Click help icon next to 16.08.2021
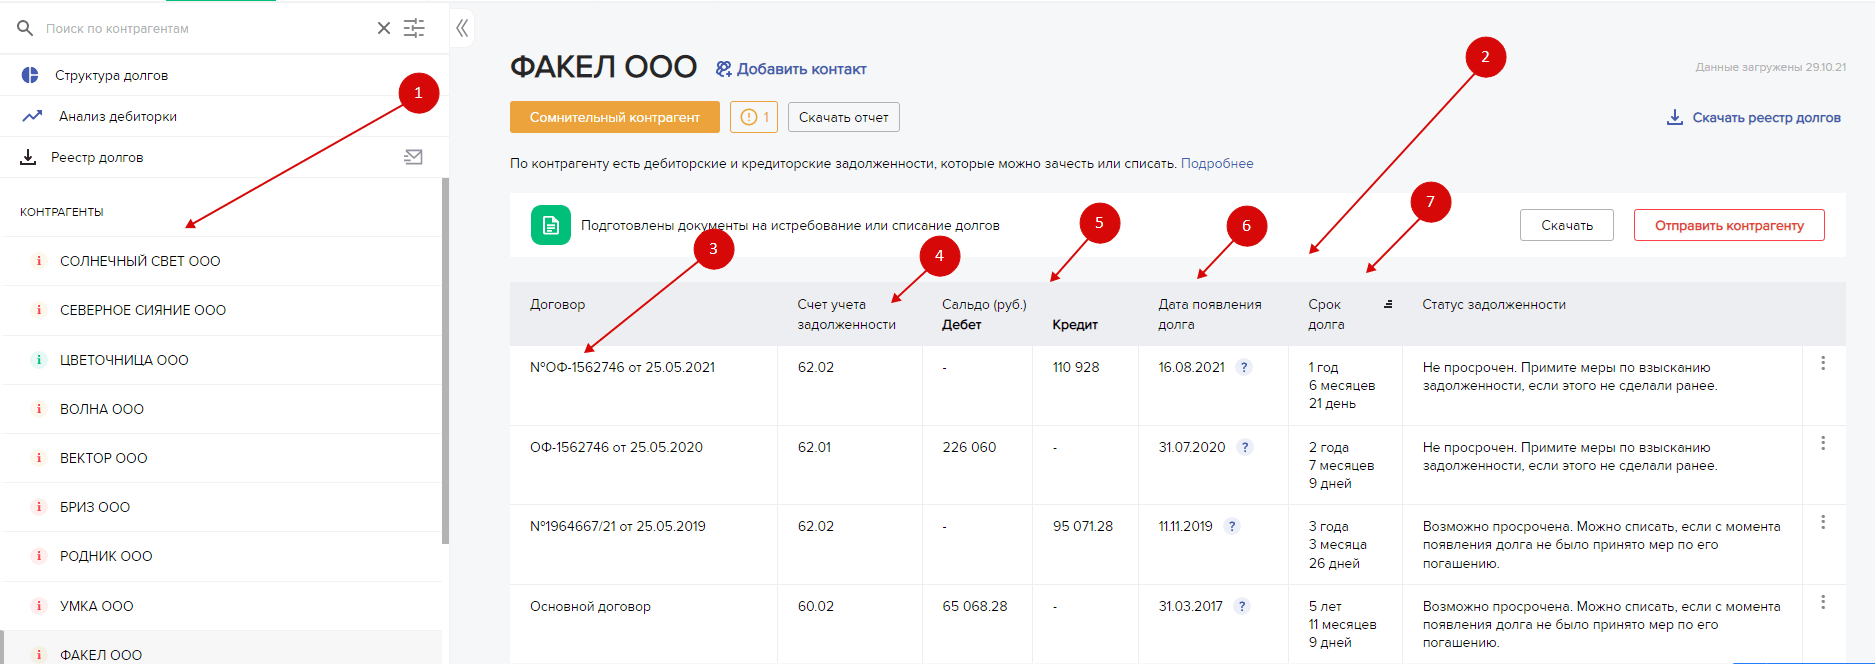Viewport: 1875px width, 664px height. click(x=1244, y=367)
